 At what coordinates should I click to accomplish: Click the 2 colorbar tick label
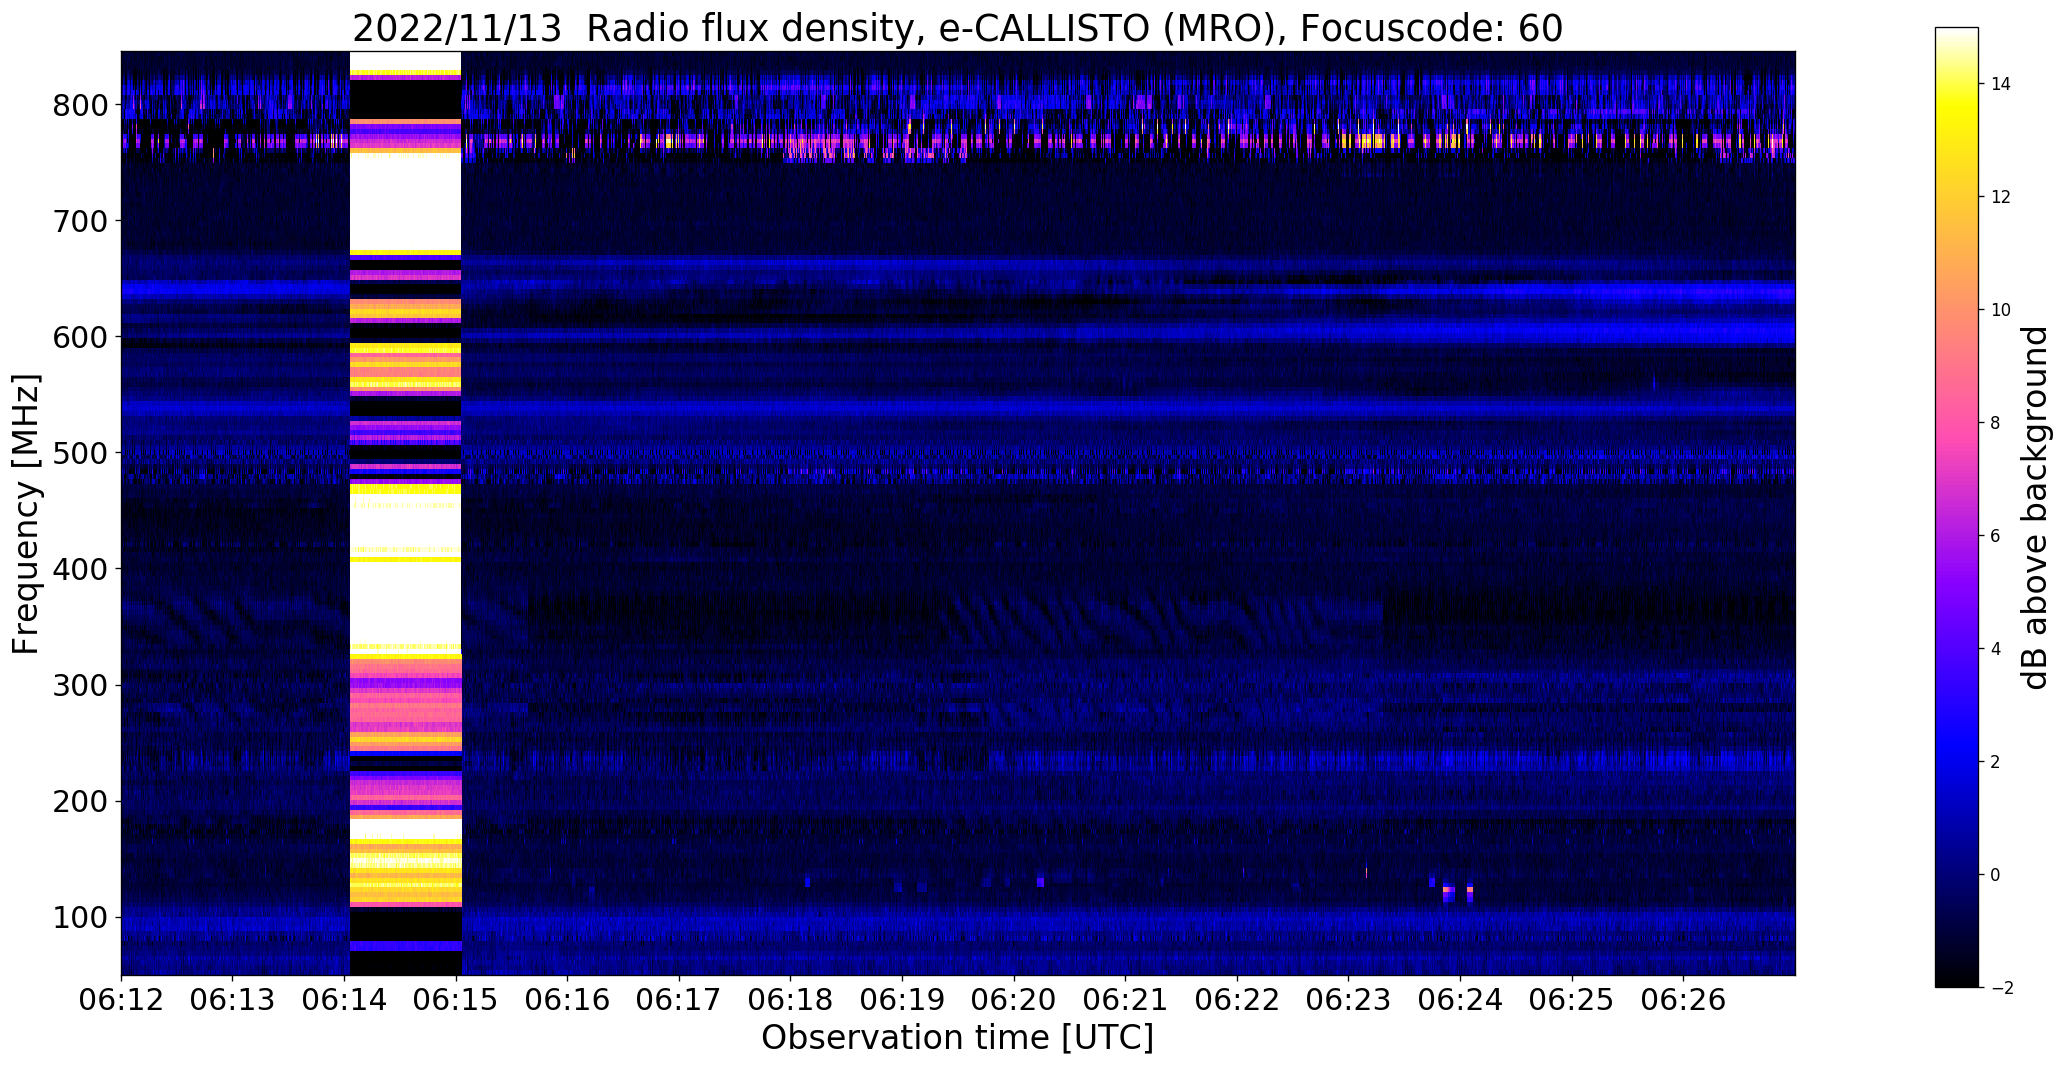(x=1996, y=762)
